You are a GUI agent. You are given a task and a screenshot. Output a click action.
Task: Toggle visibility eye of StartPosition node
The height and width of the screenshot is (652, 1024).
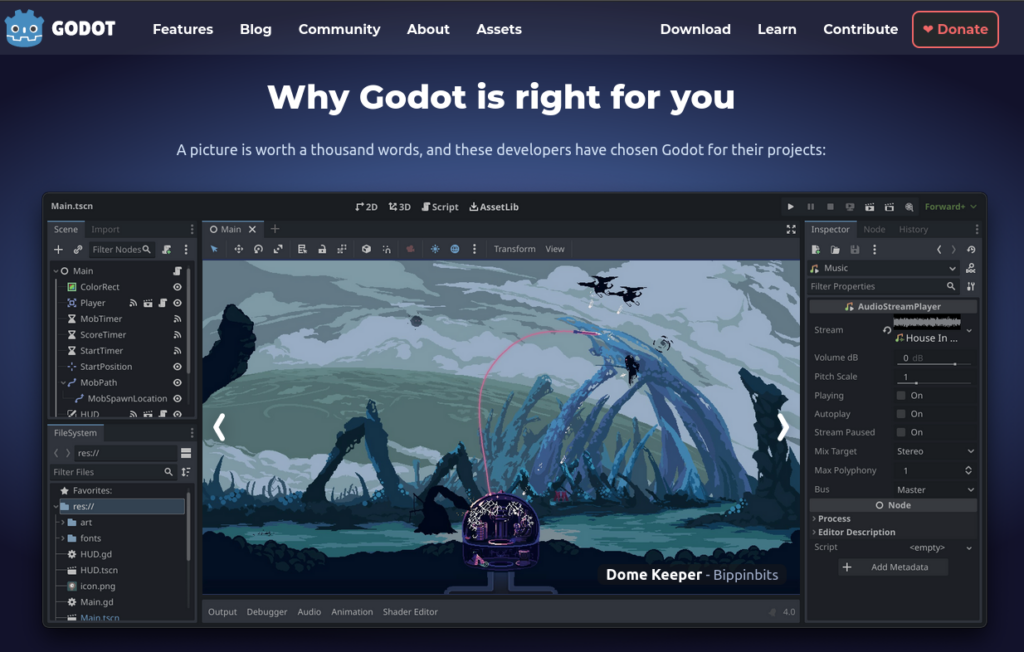(x=177, y=367)
